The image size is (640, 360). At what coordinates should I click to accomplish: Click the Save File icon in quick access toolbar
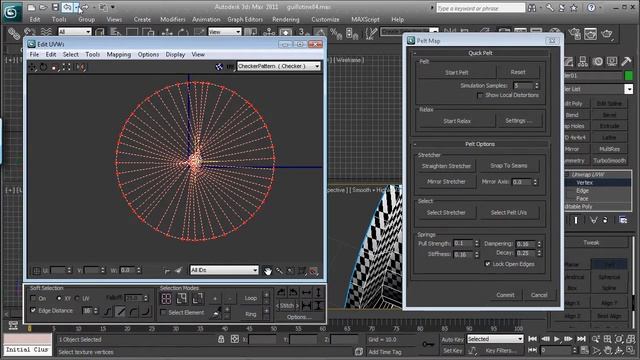(x=55, y=7)
